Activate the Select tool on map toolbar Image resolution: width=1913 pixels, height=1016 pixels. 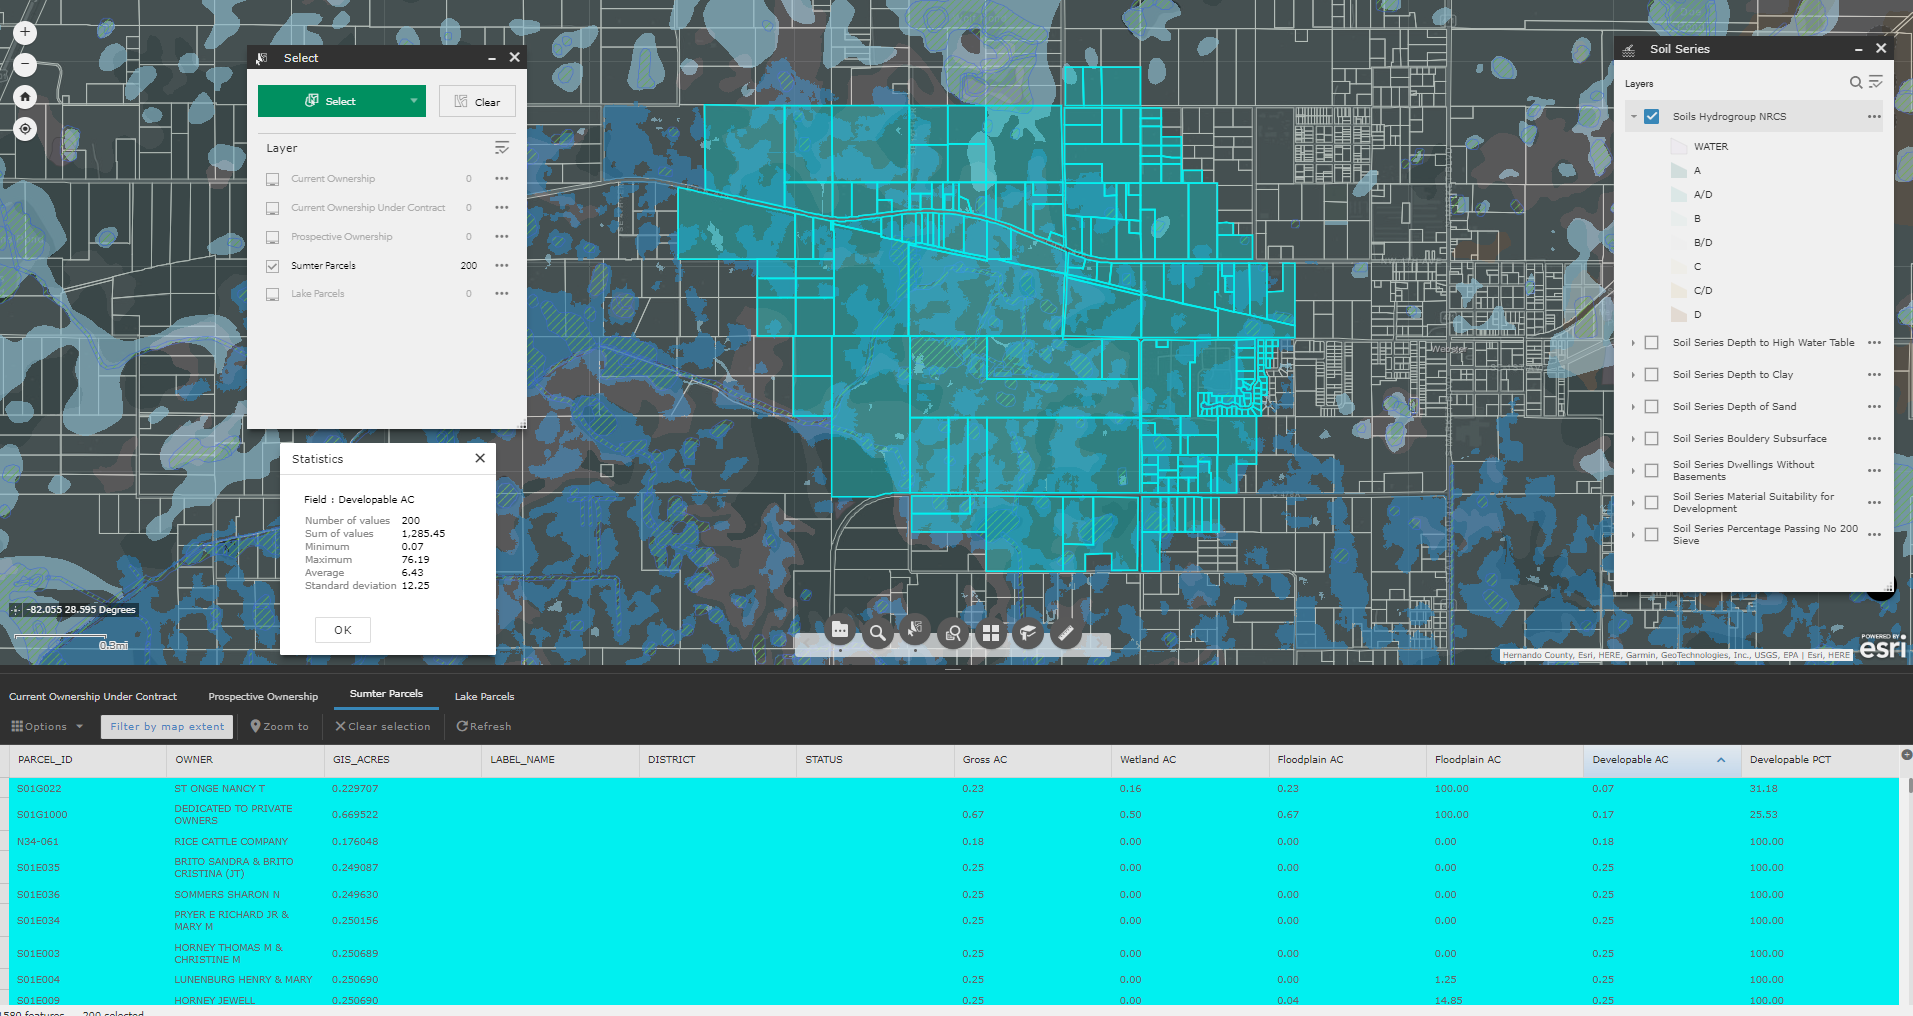point(914,632)
